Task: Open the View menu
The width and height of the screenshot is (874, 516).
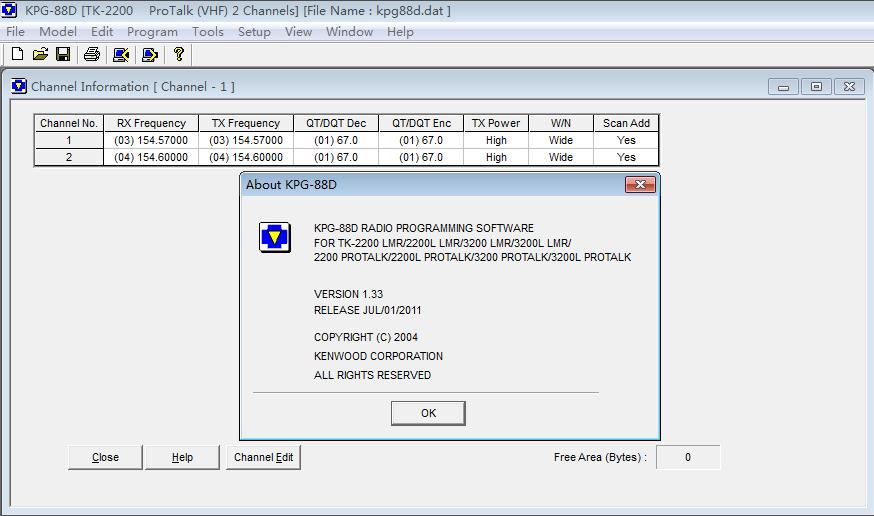Action: click(298, 32)
